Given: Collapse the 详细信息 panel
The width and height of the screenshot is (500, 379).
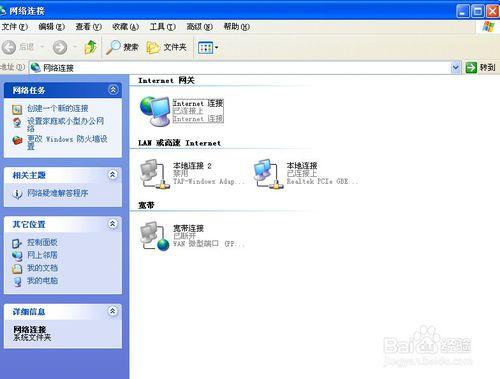Looking at the screenshot, I should (113, 311).
